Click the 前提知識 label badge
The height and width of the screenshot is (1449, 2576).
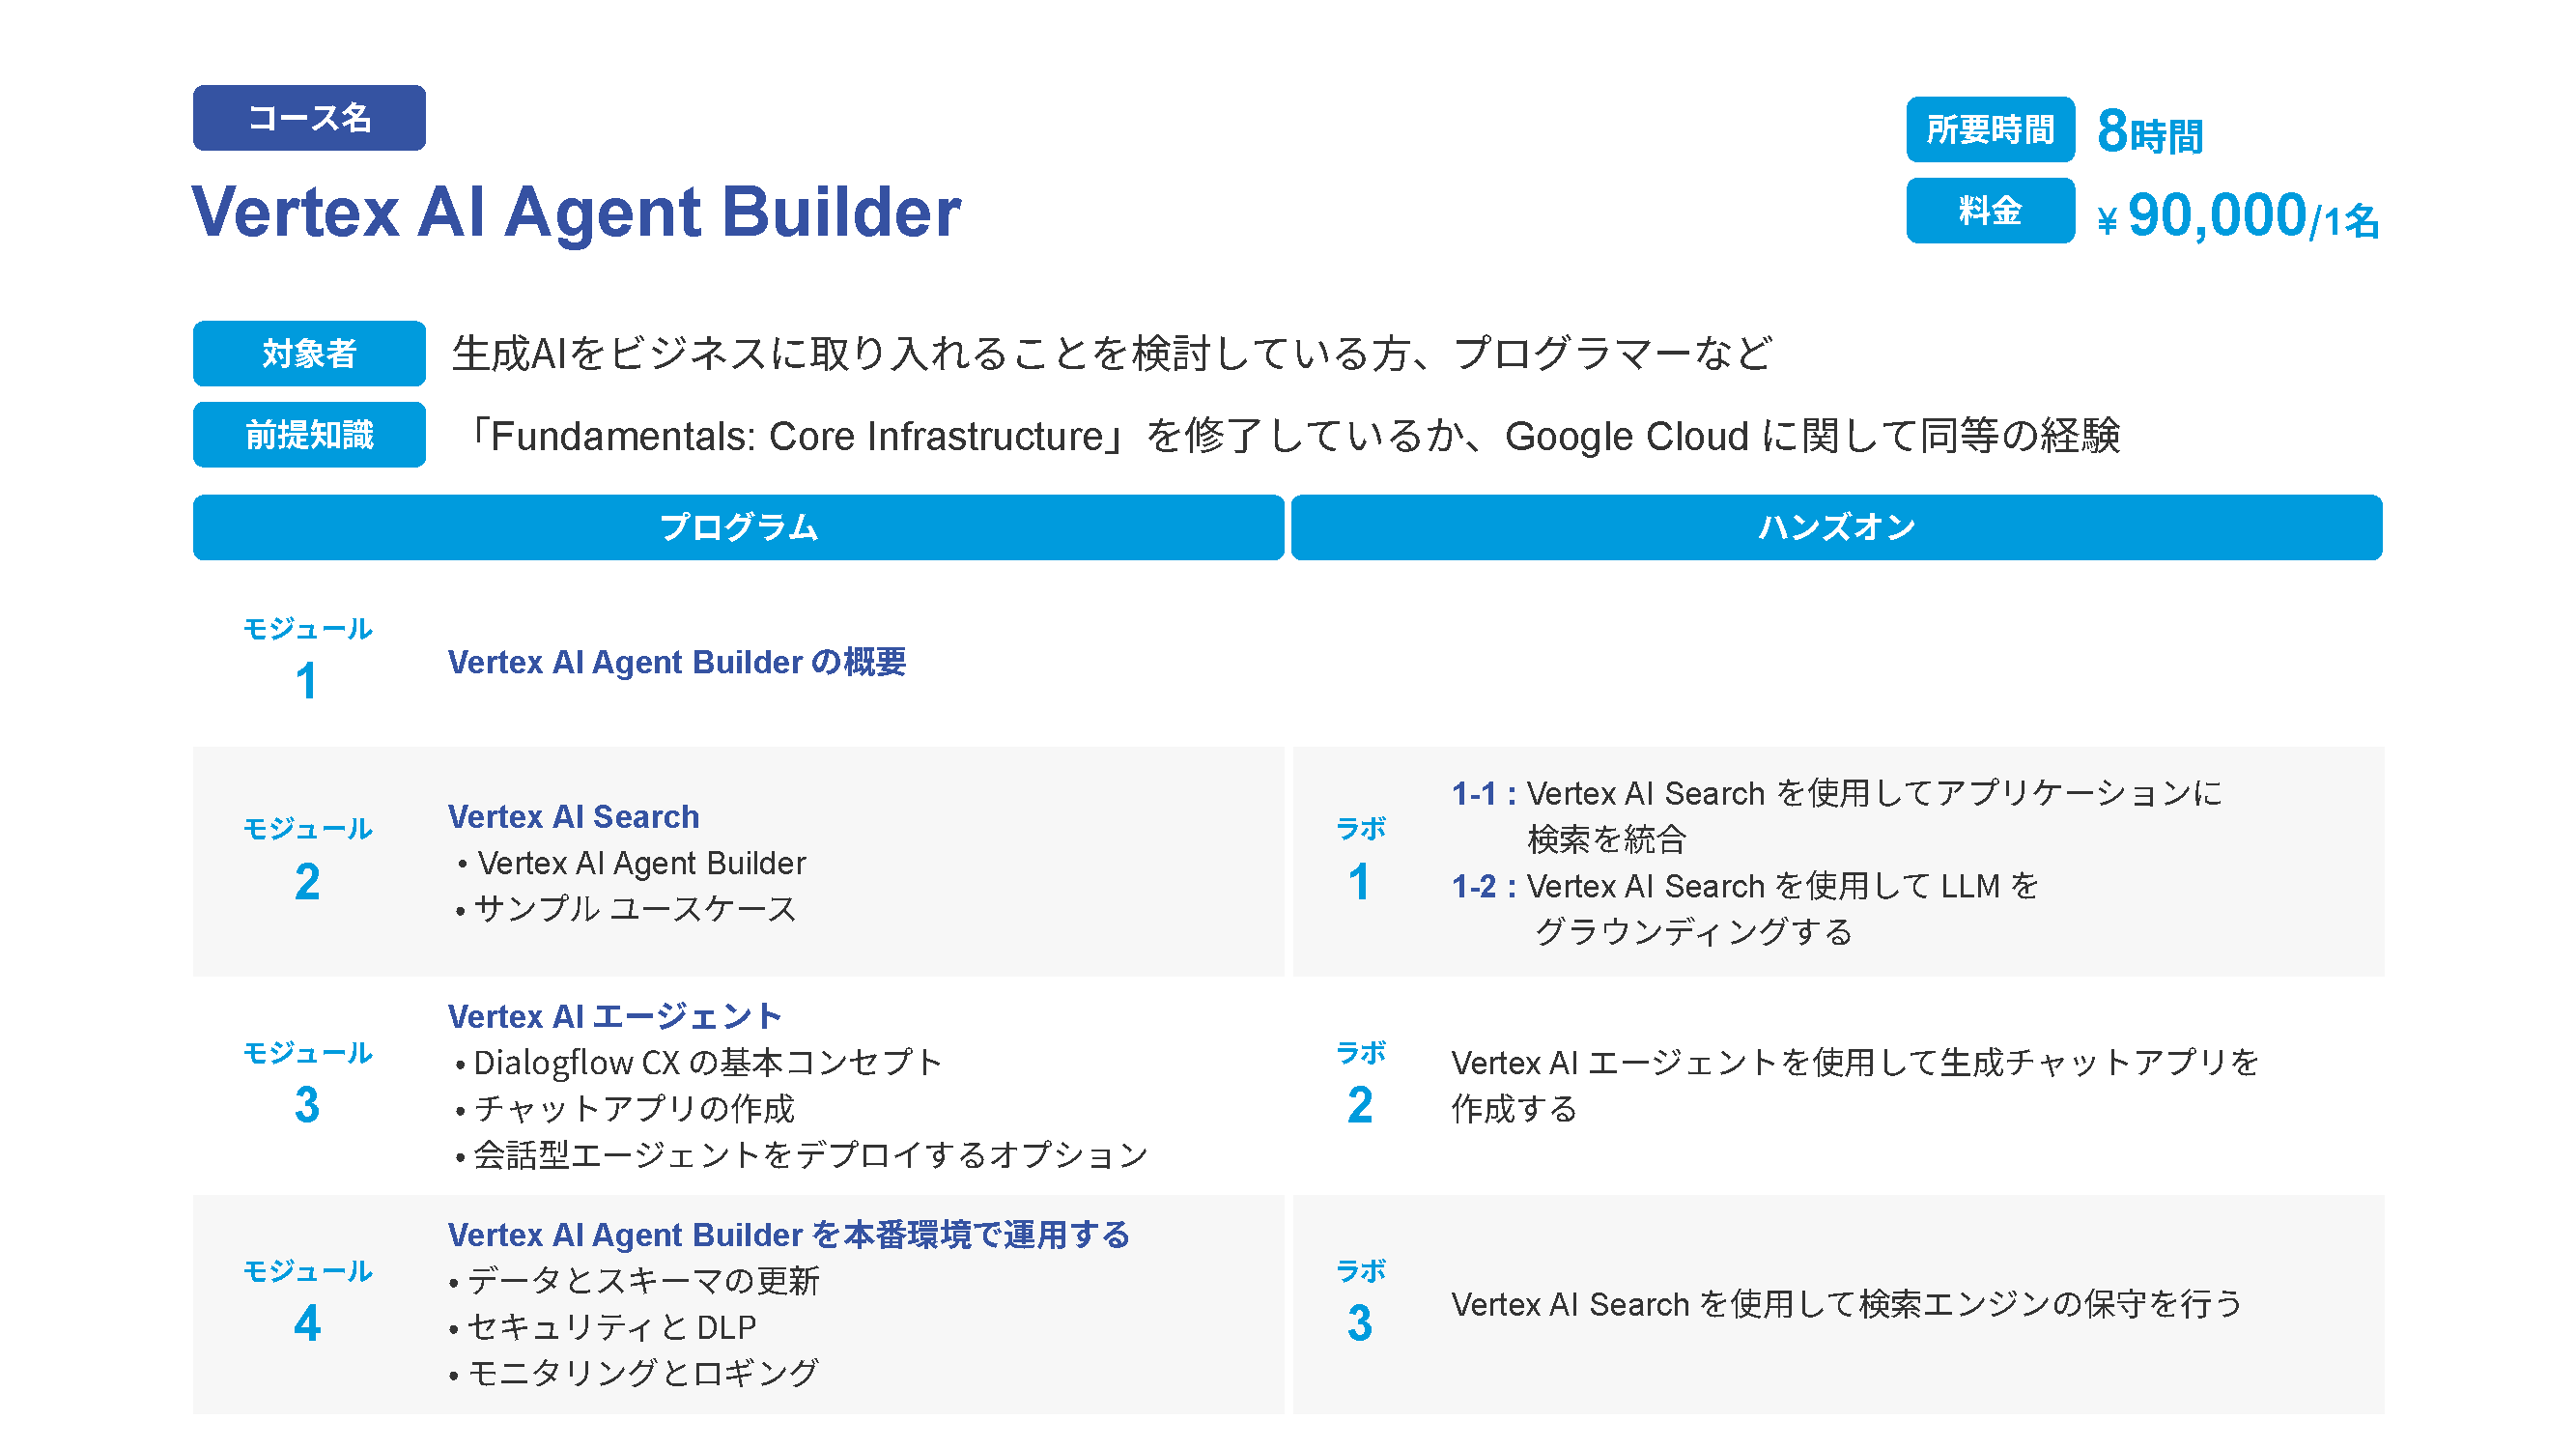pyautogui.click(x=309, y=435)
